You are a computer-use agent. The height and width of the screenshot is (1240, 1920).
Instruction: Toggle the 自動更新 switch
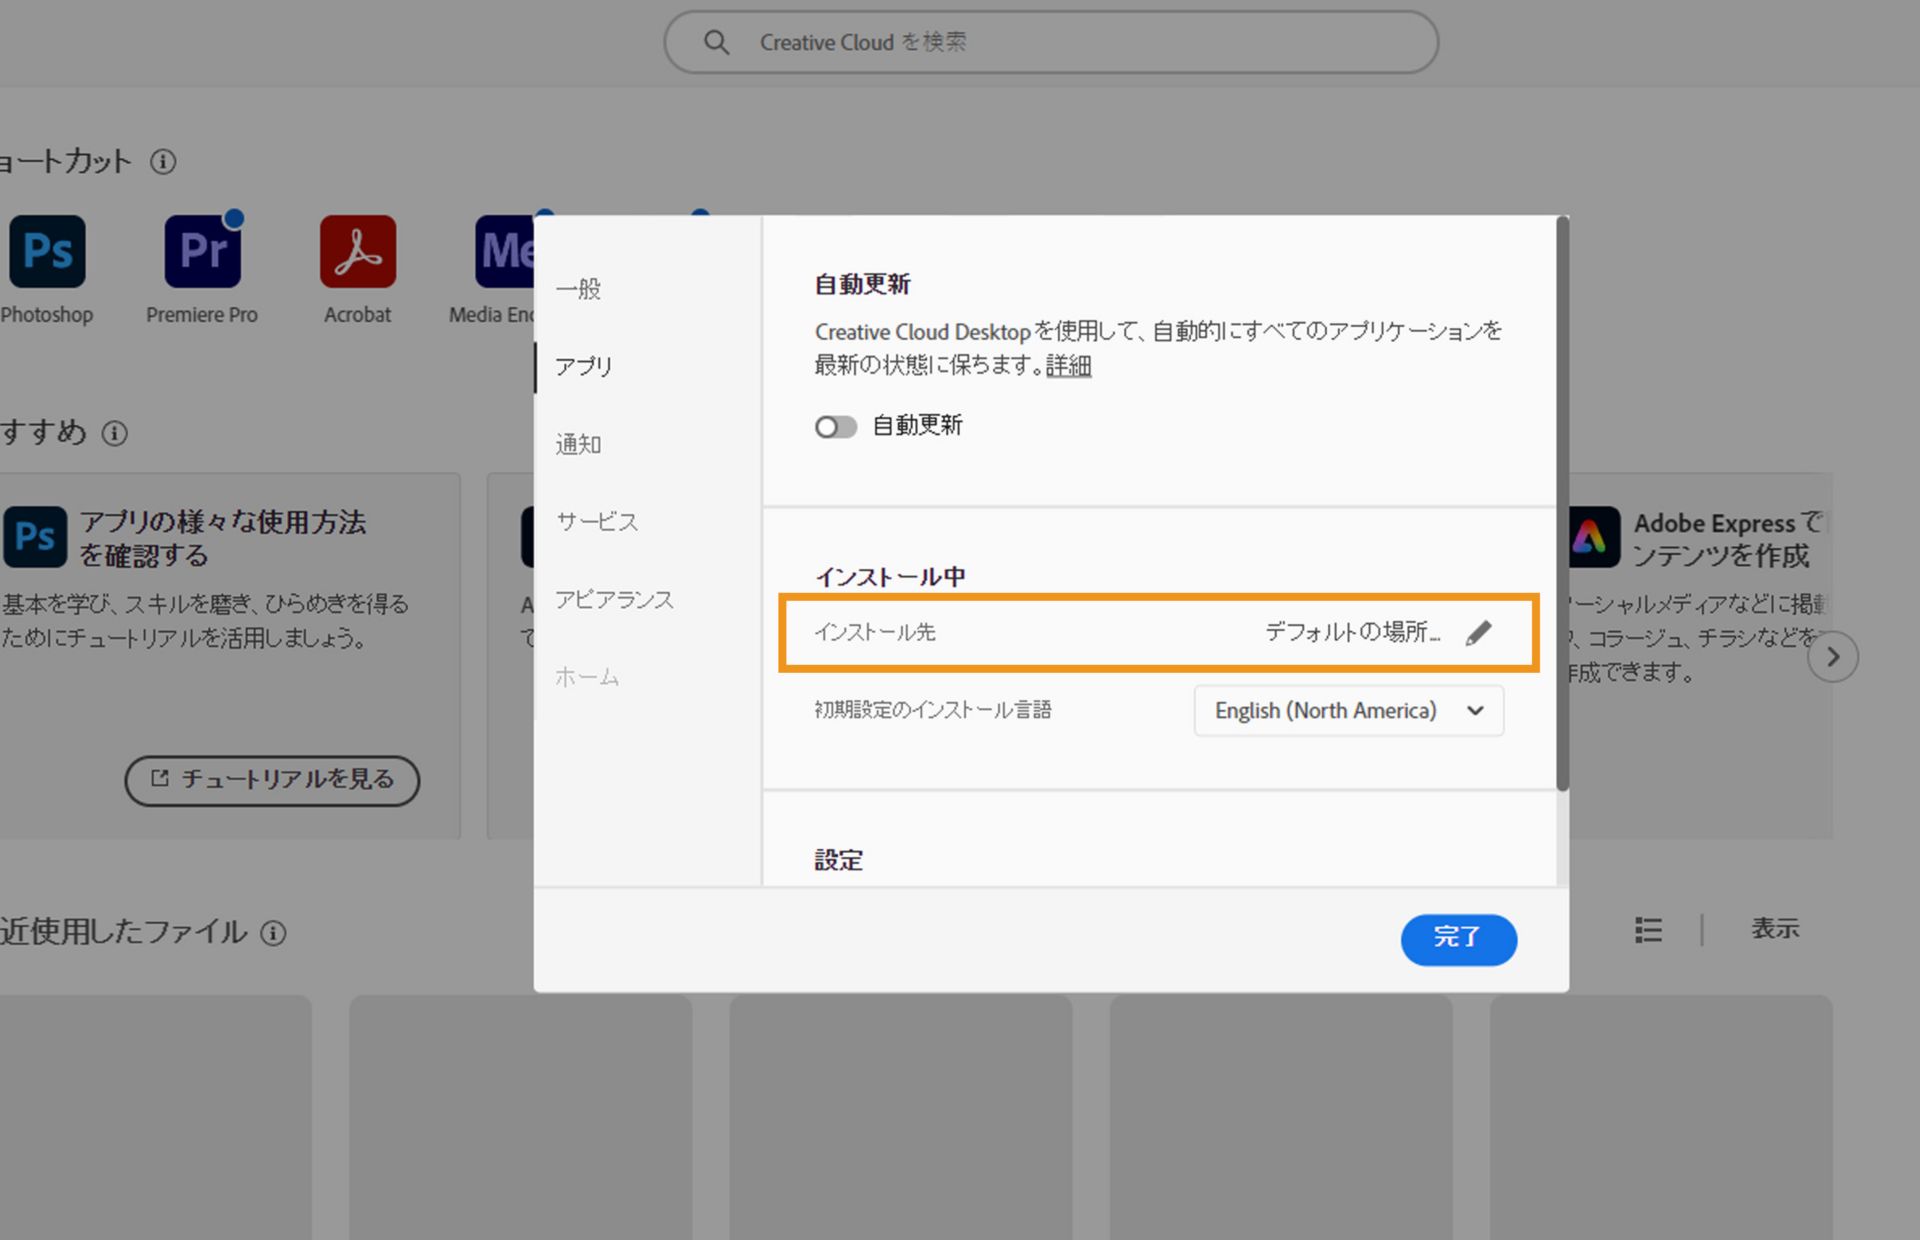pyautogui.click(x=835, y=427)
